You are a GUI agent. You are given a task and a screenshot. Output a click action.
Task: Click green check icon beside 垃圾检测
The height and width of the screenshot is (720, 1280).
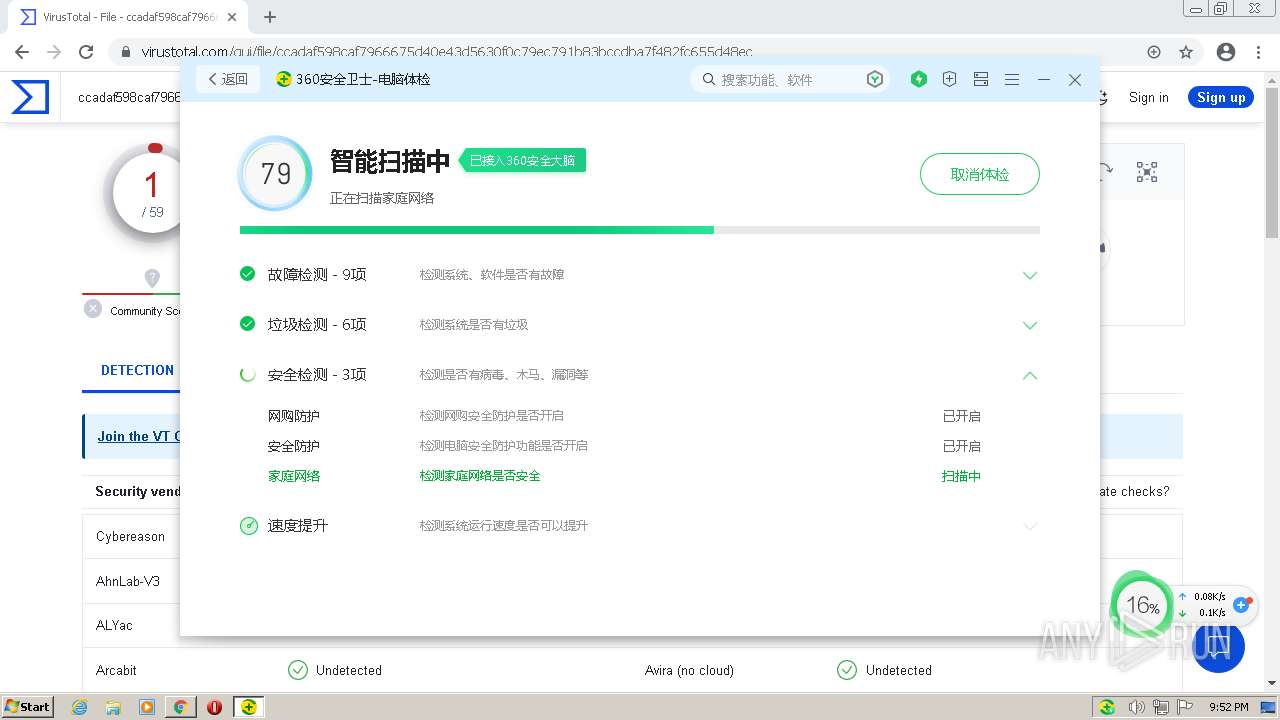point(248,323)
